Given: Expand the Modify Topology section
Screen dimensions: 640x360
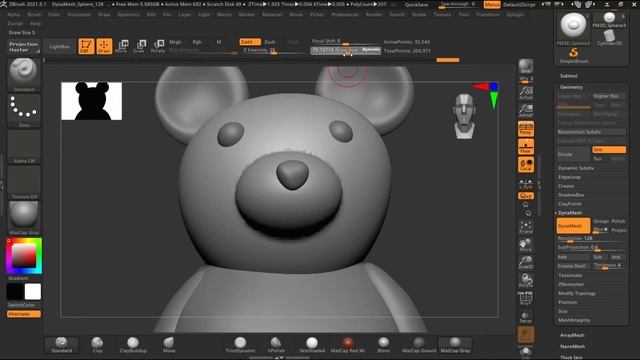Looking at the screenshot, I should tap(577, 293).
